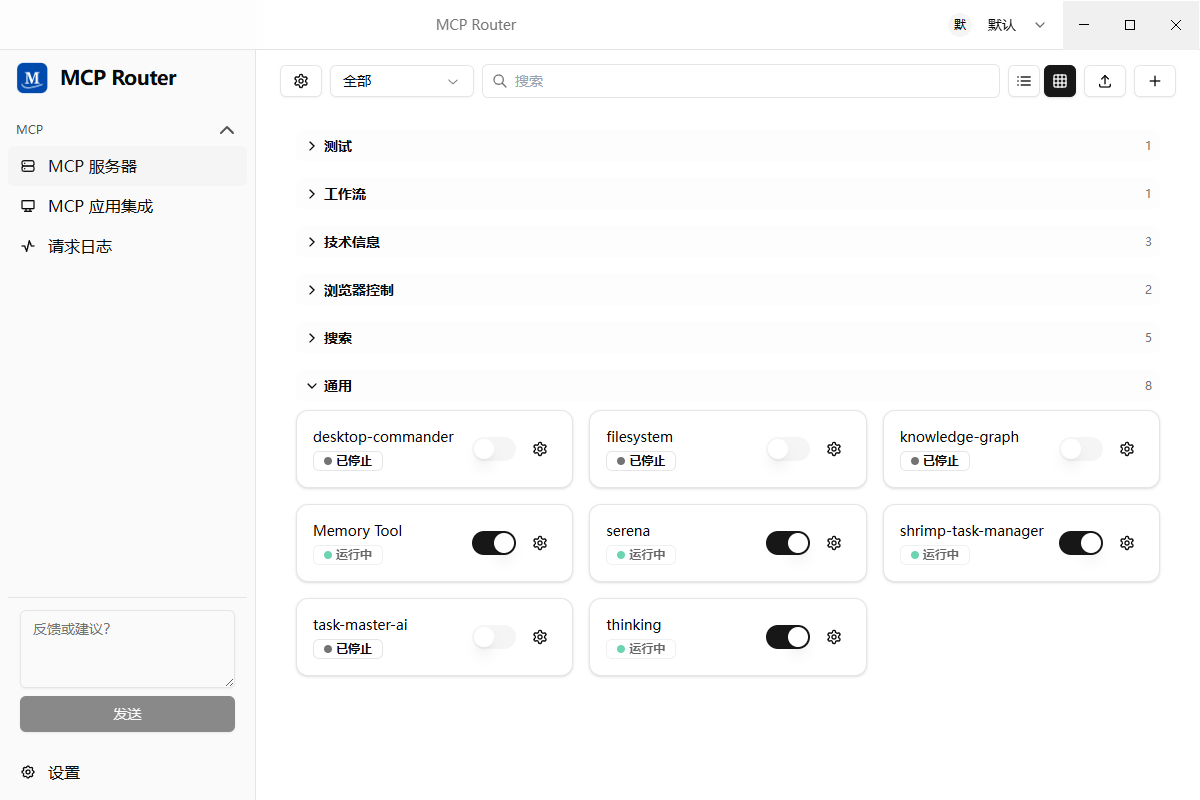This screenshot has width=1200, height=800.
Task: Enable the task-master-ai toggle
Action: click(494, 637)
